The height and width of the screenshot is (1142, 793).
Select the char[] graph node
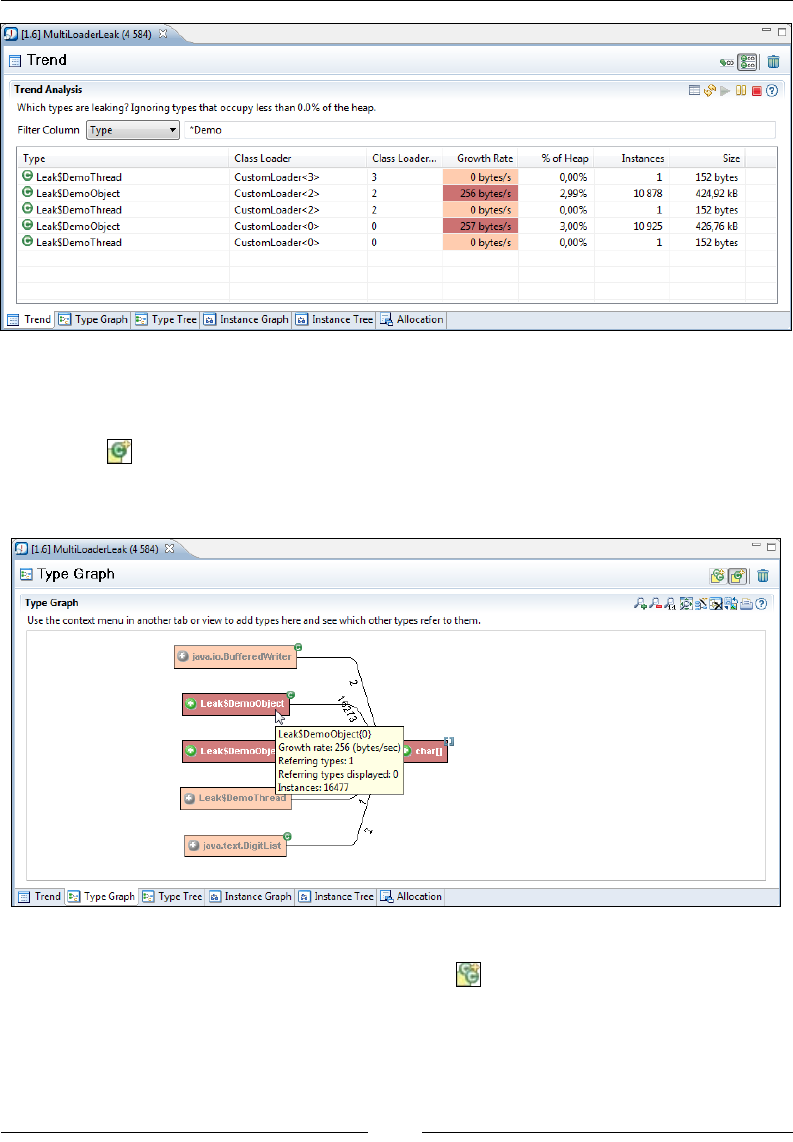click(425, 751)
